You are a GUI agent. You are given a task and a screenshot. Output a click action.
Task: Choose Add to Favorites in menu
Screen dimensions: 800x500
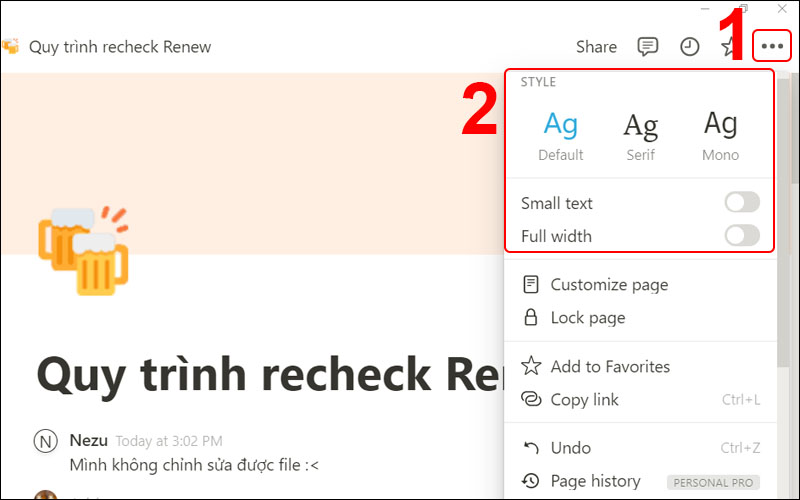tap(609, 367)
